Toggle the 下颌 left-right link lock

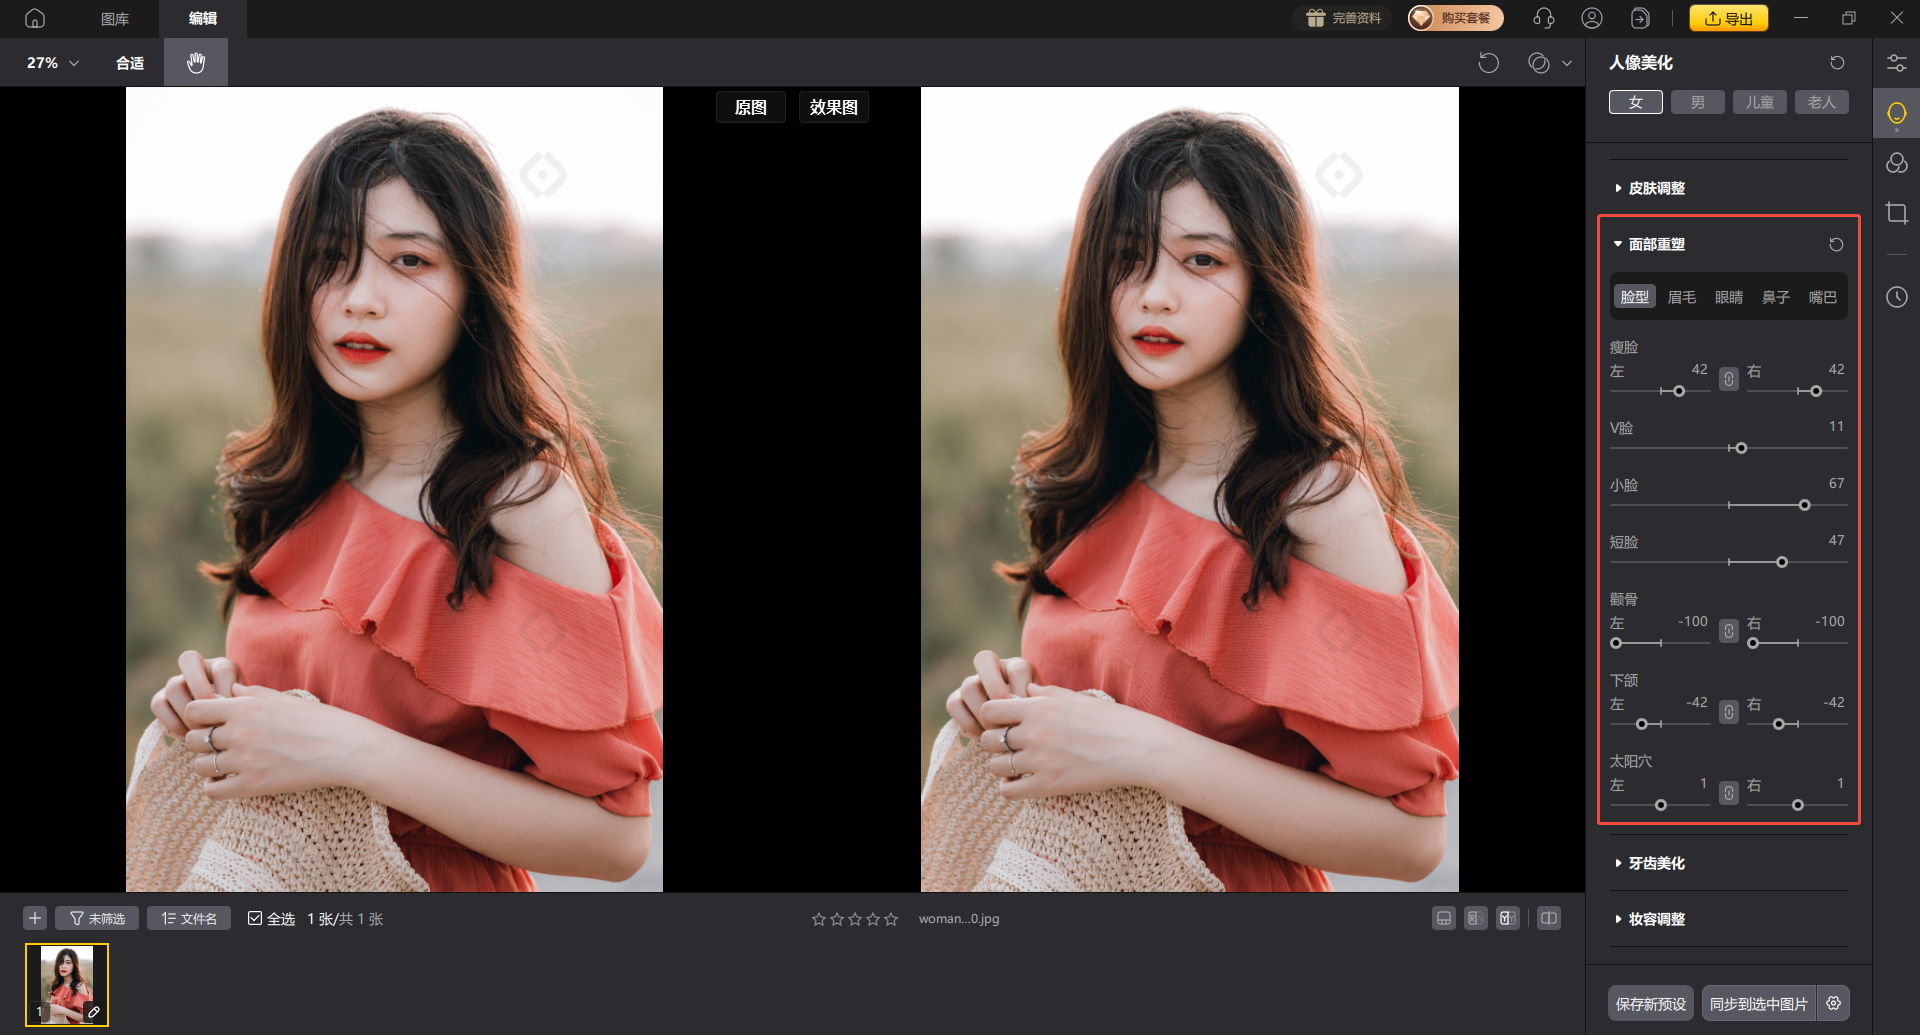point(1729,712)
